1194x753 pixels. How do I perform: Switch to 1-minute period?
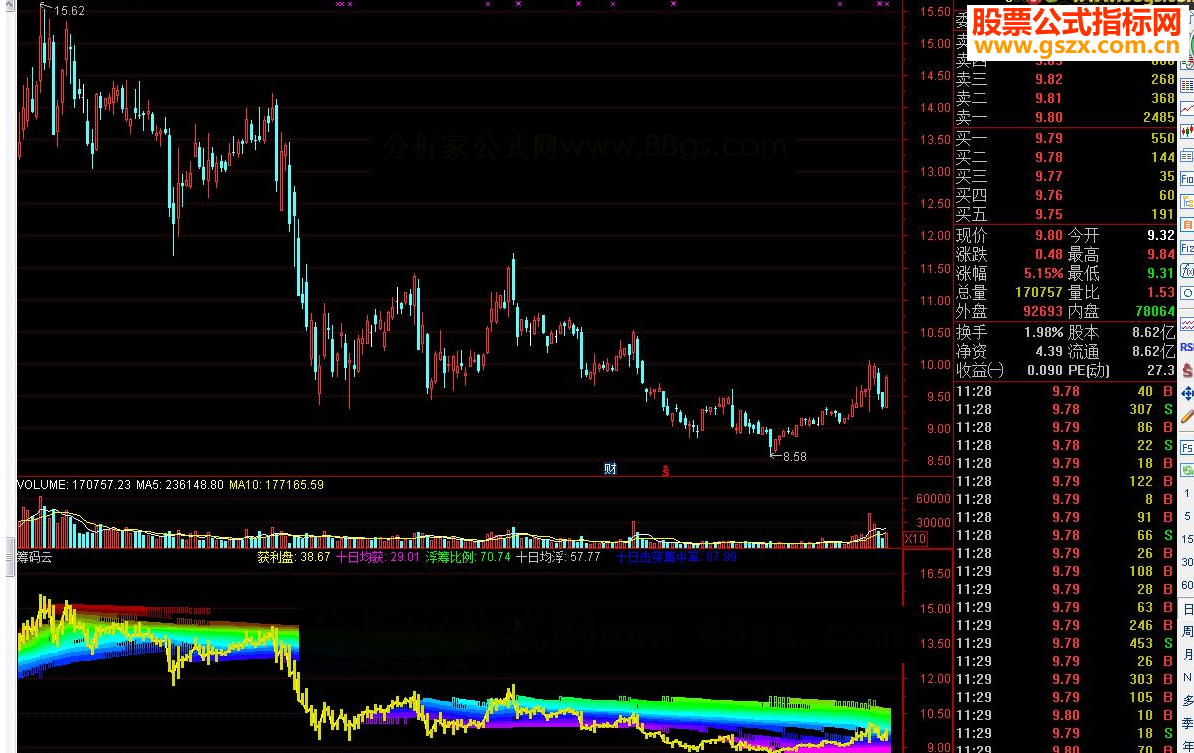click(1187, 493)
